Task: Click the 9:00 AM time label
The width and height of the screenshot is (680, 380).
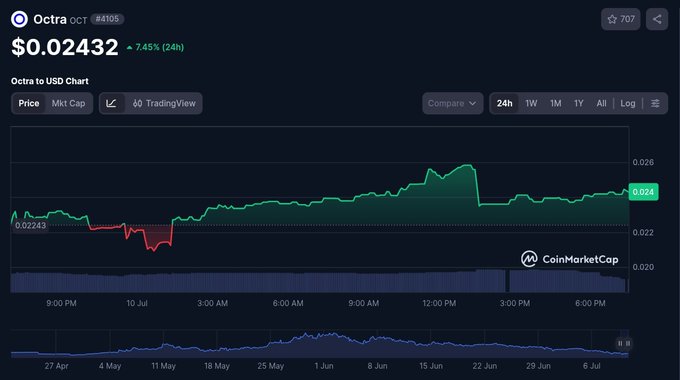Action: point(363,303)
